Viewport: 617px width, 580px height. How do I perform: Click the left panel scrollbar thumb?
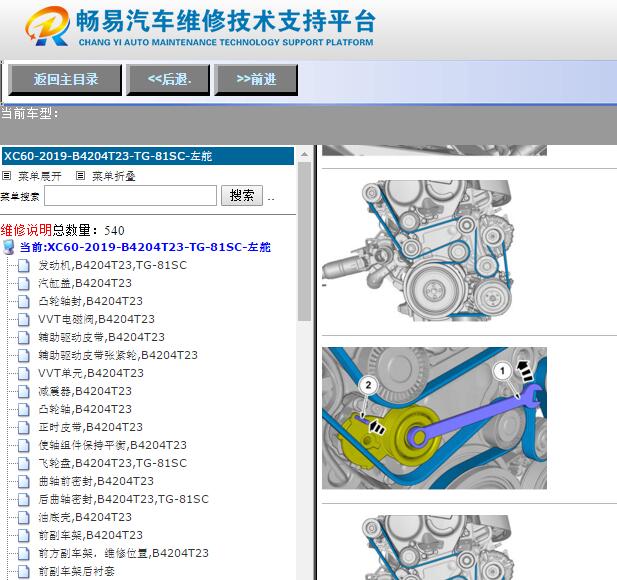[x=304, y=241]
